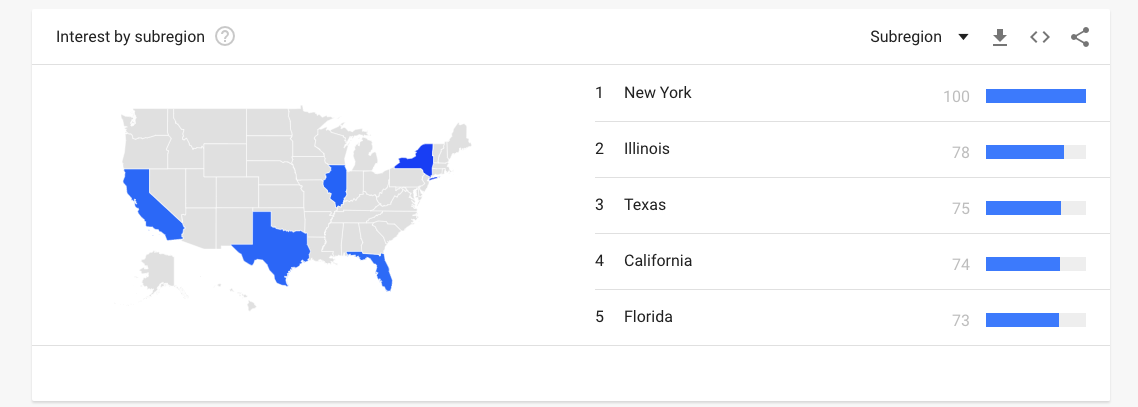Click the dropdown arrow beside Subregion
Screen dimensions: 1138x407
(x=963, y=37)
